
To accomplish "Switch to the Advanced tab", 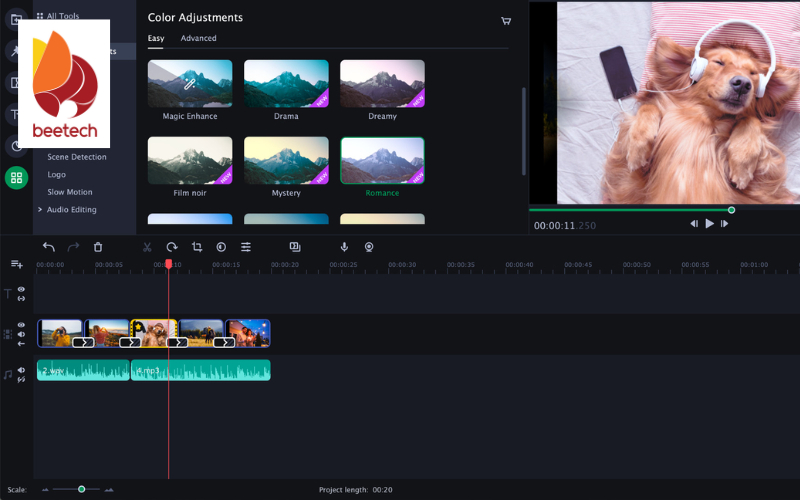I will [x=198, y=38].
